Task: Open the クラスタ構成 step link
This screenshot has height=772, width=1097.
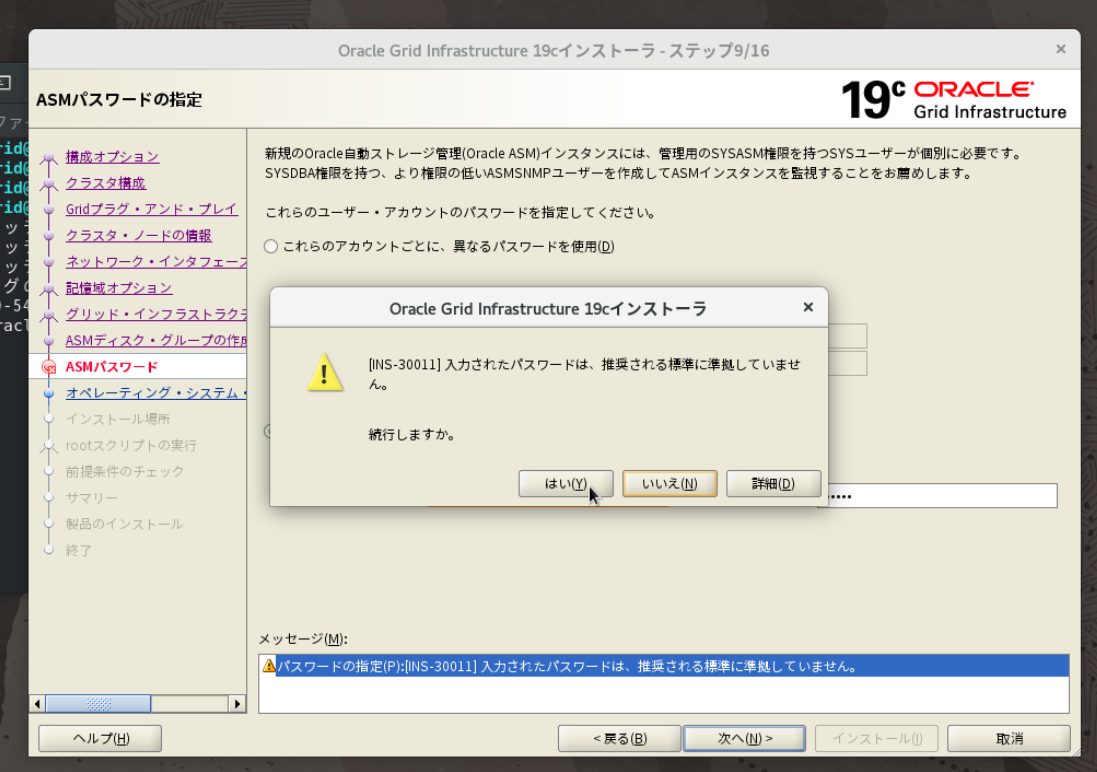Action: point(106,183)
